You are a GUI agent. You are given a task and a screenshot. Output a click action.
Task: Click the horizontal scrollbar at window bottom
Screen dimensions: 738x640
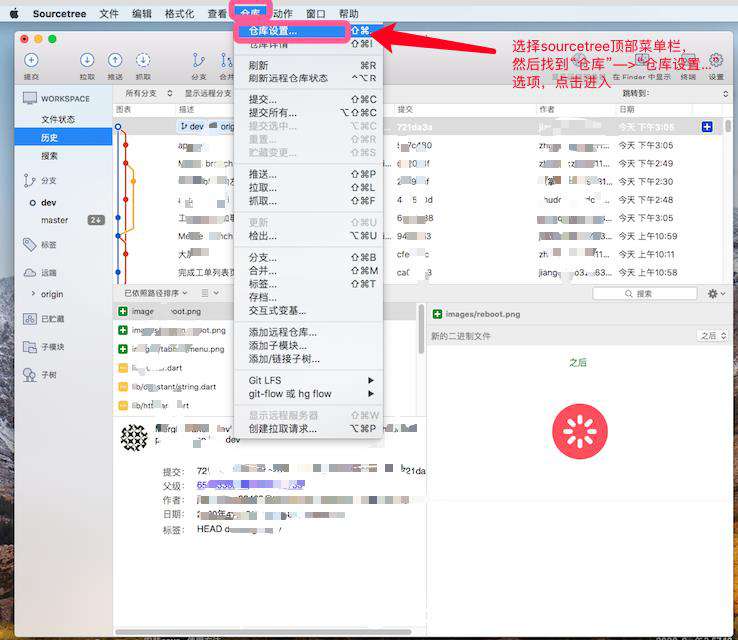tap(264, 632)
